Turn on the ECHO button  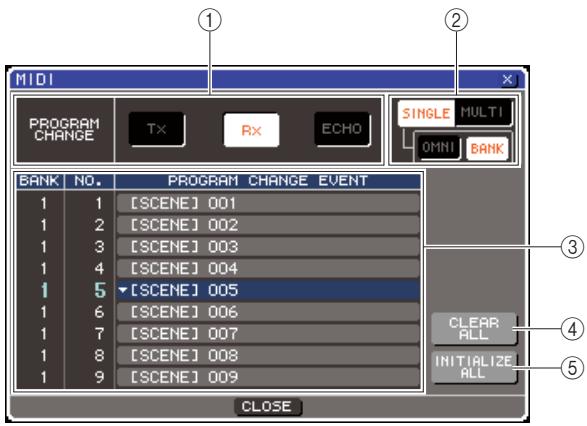pyautogui.click(x=342, y=129)
